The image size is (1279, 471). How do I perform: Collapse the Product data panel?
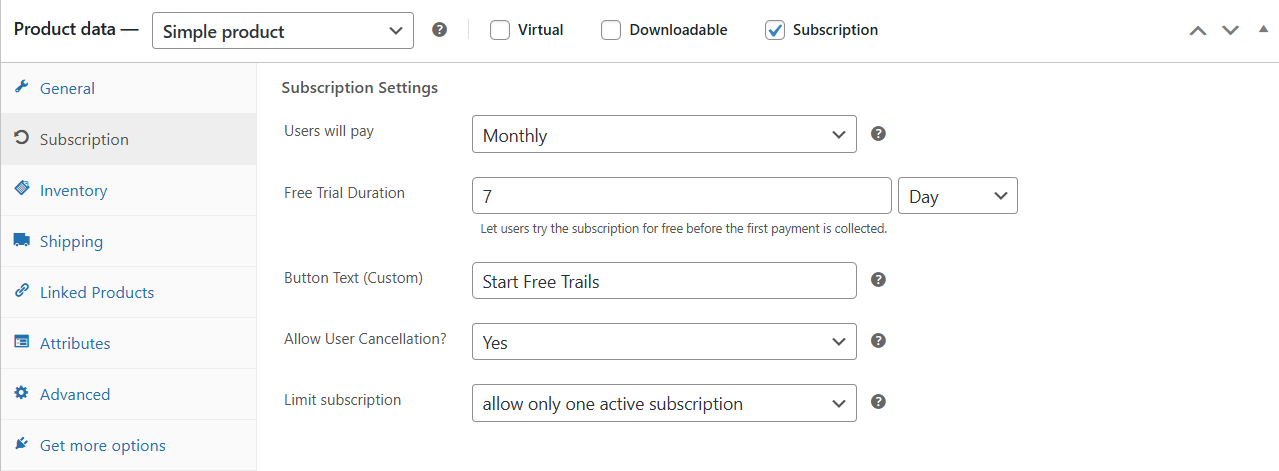click(x=1261, y=30)
